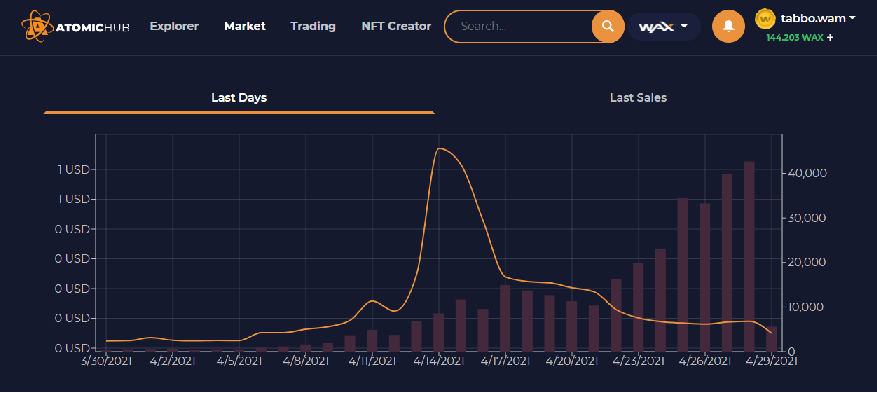Open the Market menu item
This screenshot has height=393, width=877.
pos(244,26)
